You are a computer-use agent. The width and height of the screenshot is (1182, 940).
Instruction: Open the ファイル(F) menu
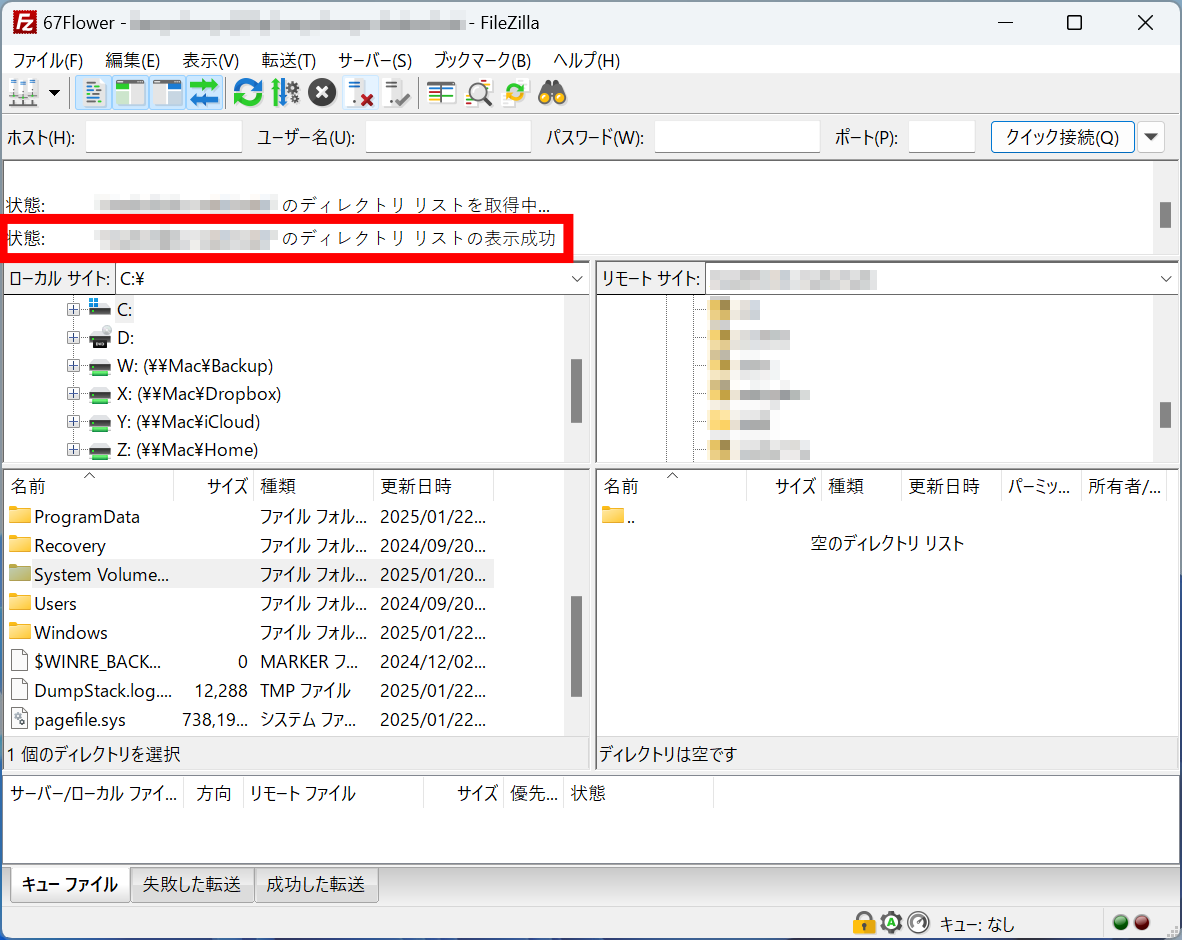point(47,60)
